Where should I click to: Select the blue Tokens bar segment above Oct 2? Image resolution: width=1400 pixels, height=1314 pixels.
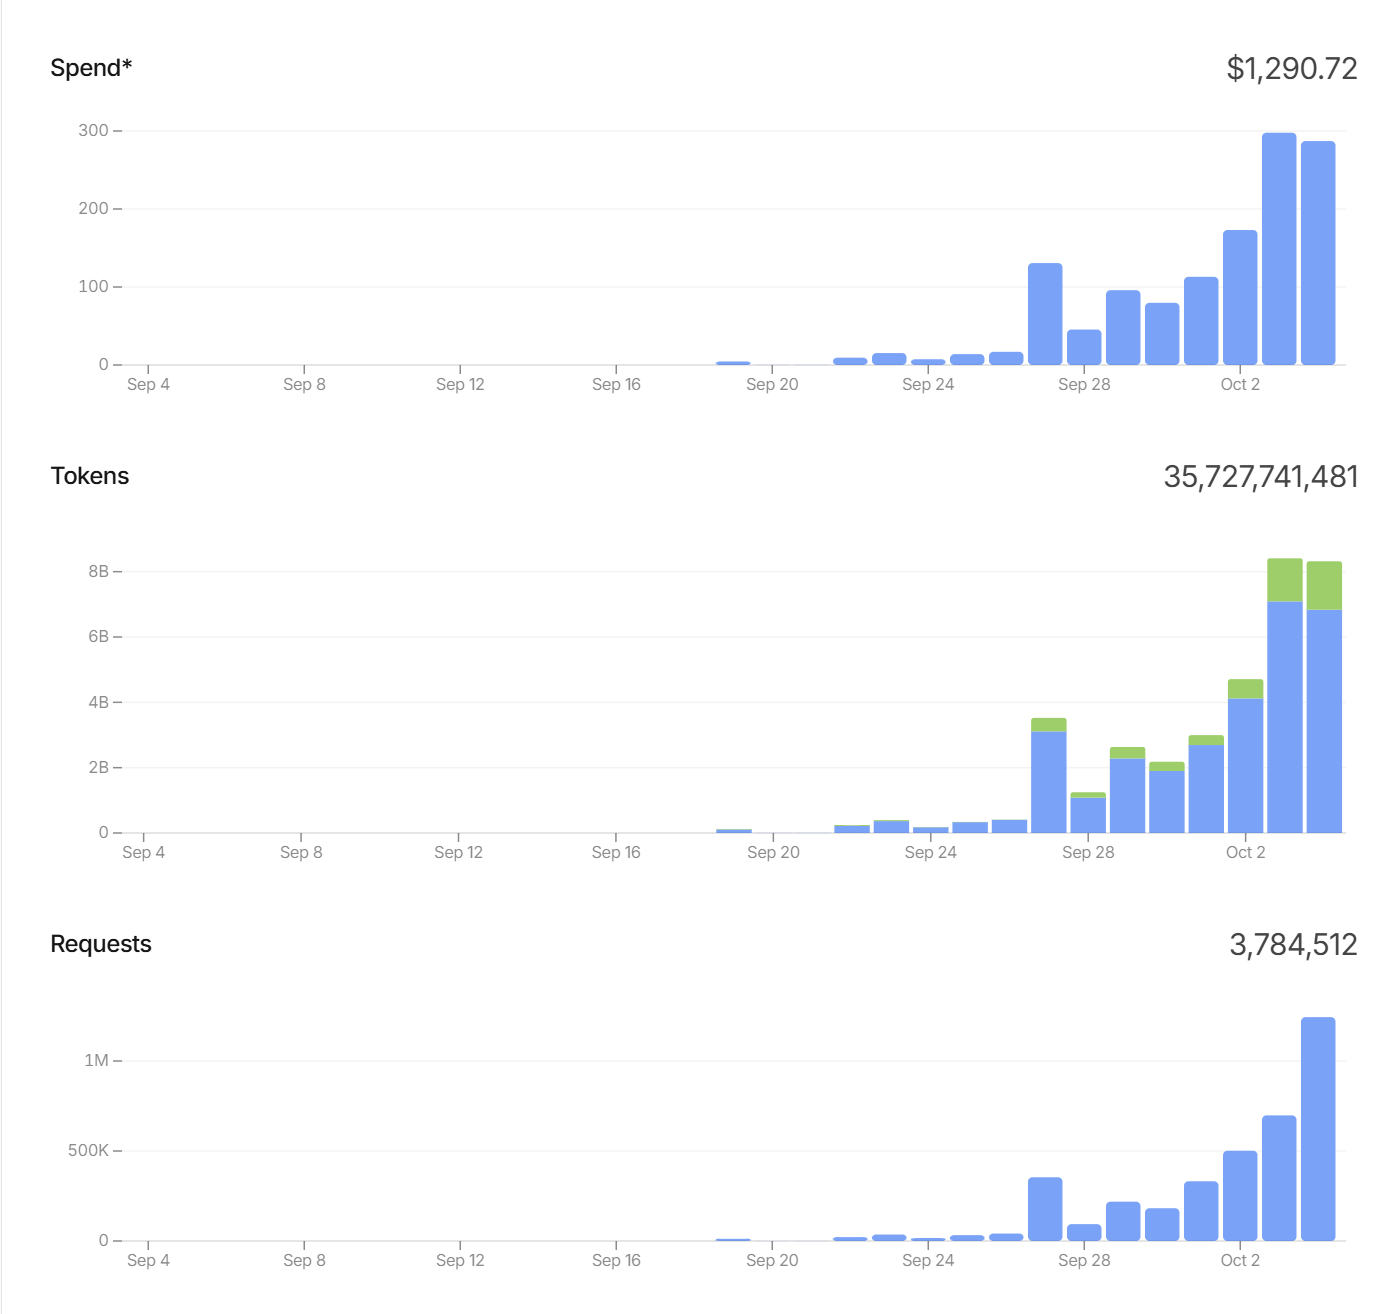click(1246, 765)
